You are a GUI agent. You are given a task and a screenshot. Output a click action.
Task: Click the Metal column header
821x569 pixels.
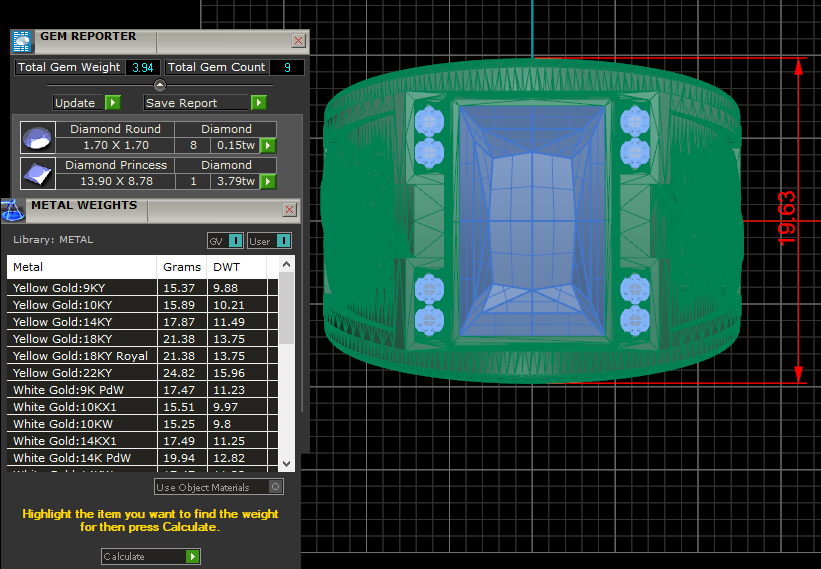[80, 268]
